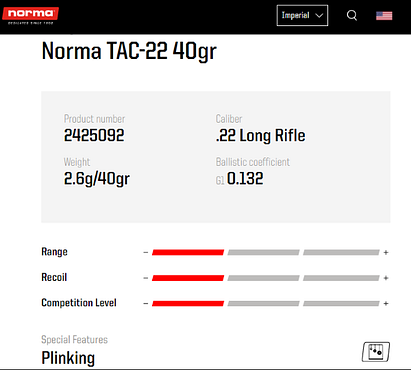The width and height of the screenshot is (411, 370).
Task: Open search with the magnifier icon
Action: [352, 15]
